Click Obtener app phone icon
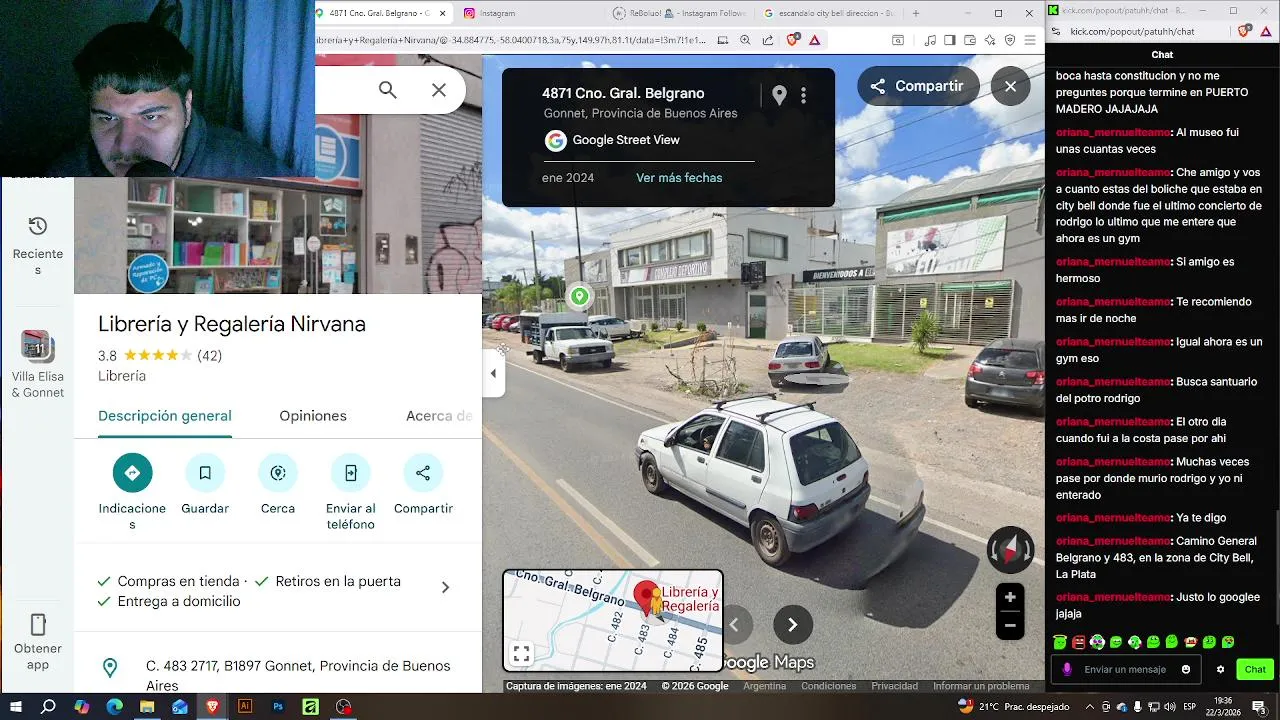Viewport: 1280px width, 720px height. 38,625
